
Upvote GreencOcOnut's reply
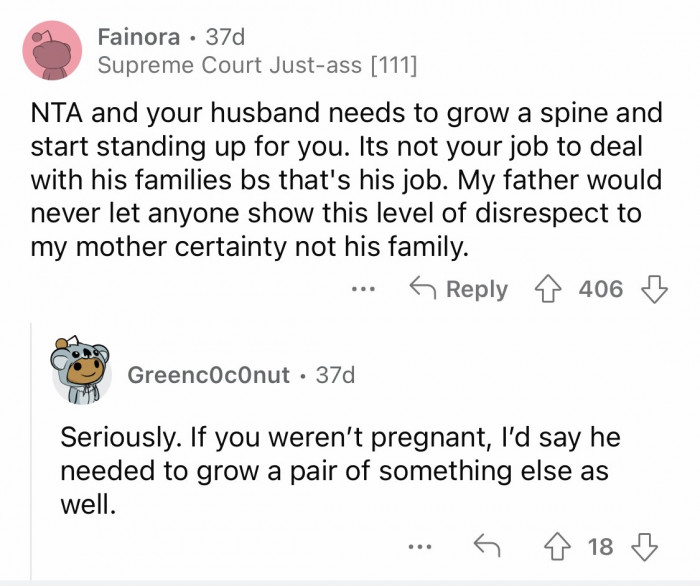click(x=559, y=546)
